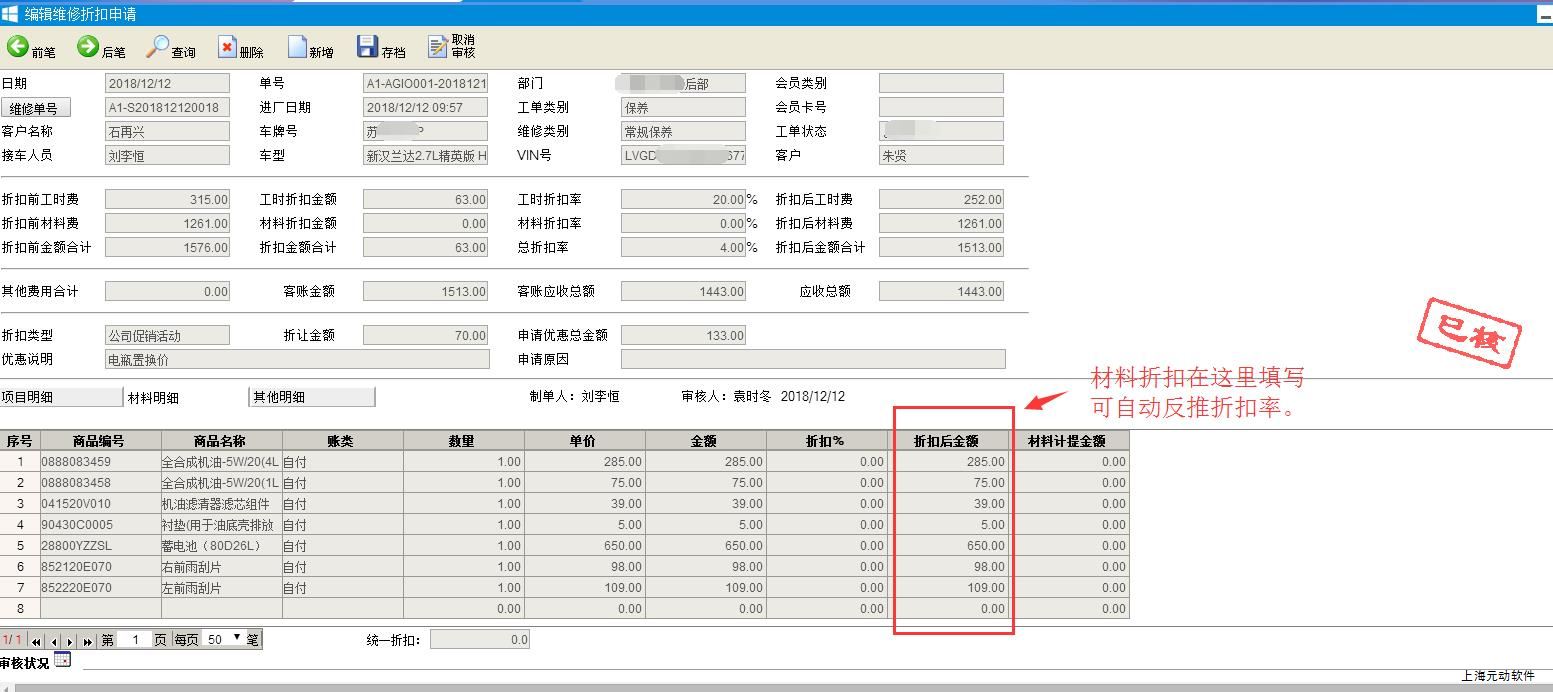The image size is (1553, 692).
Task: Open the 审核状况 calendar icon
Action: (x=63, y=660)
